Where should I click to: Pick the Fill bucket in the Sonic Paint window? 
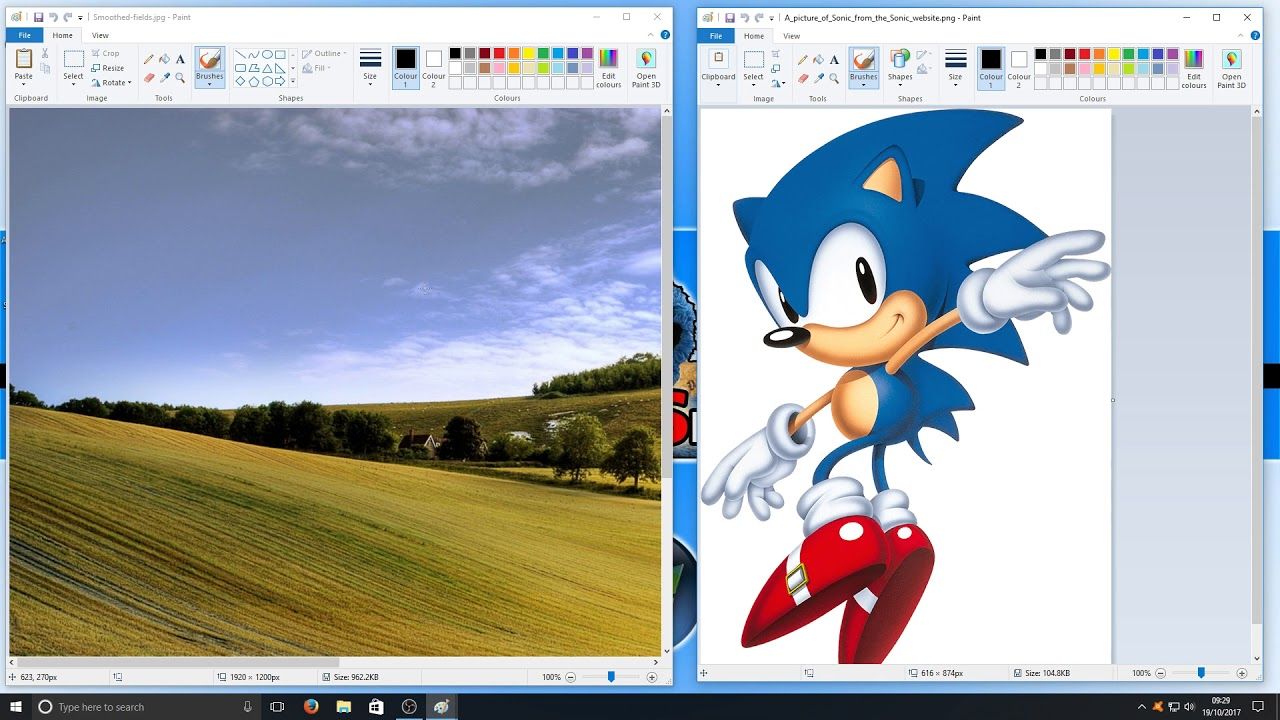tap(818, 60)
